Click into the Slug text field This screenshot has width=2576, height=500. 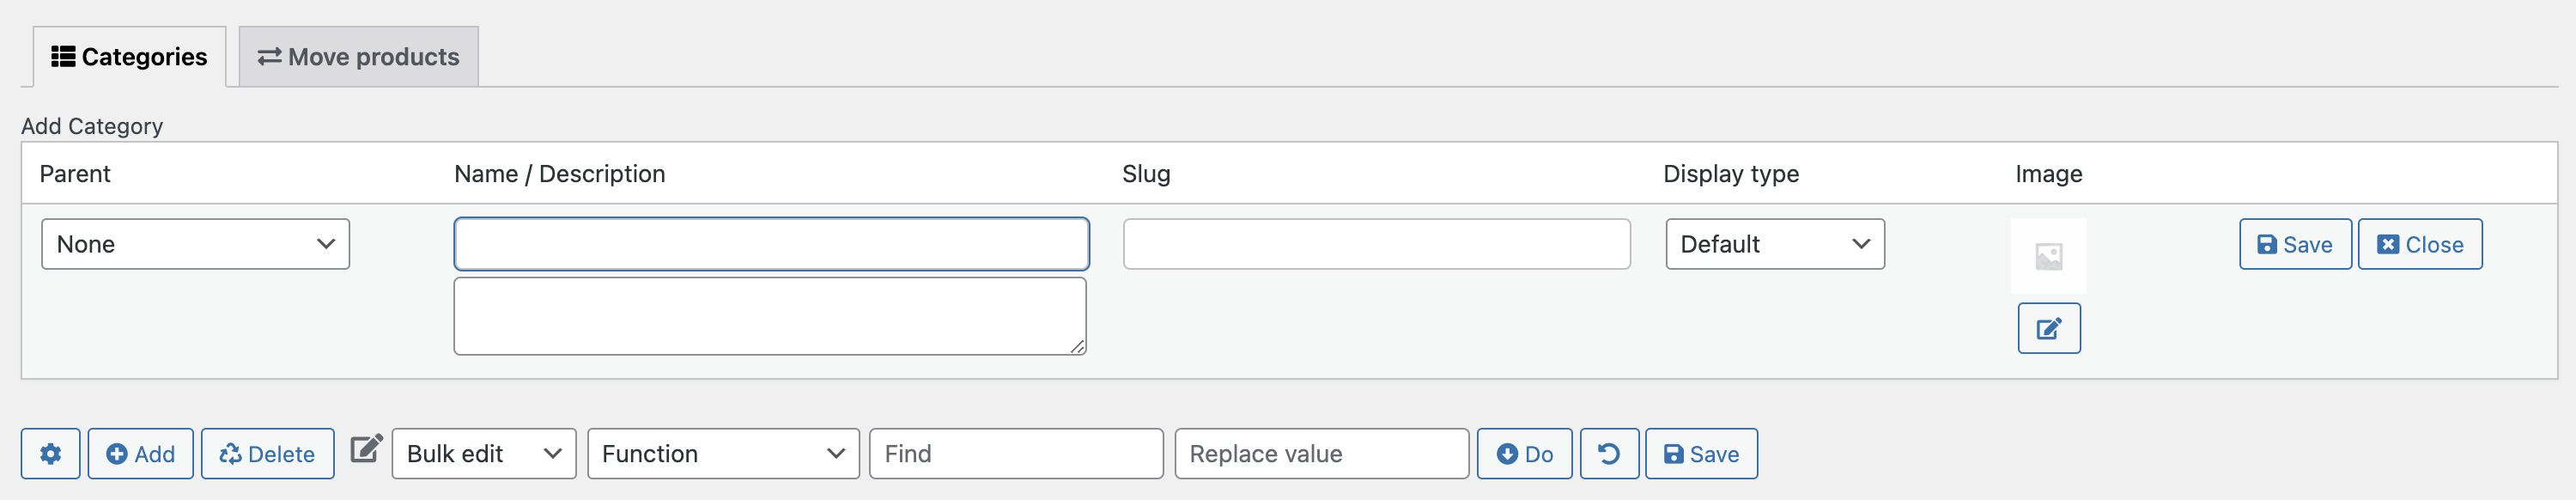pyautogui.click(x=1377, y=244)
